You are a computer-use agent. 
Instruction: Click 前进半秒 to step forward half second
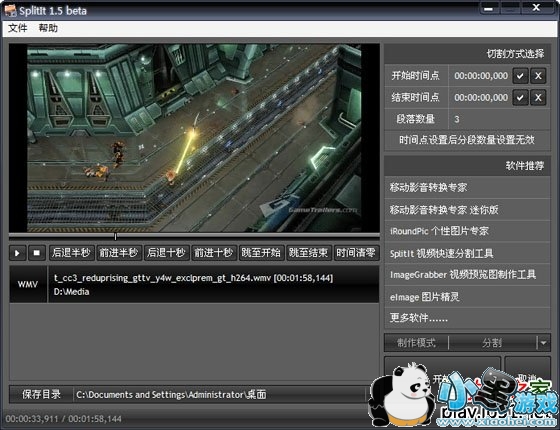click(x=119, y=253)
